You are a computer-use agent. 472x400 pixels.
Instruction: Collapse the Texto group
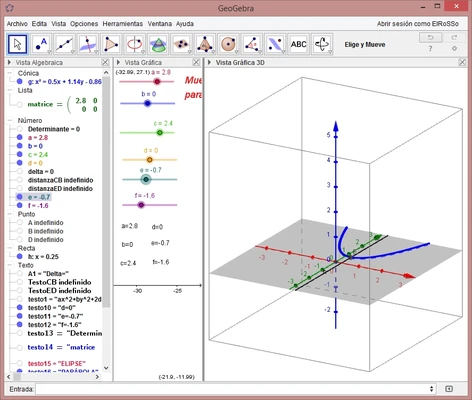pos(10,265)
